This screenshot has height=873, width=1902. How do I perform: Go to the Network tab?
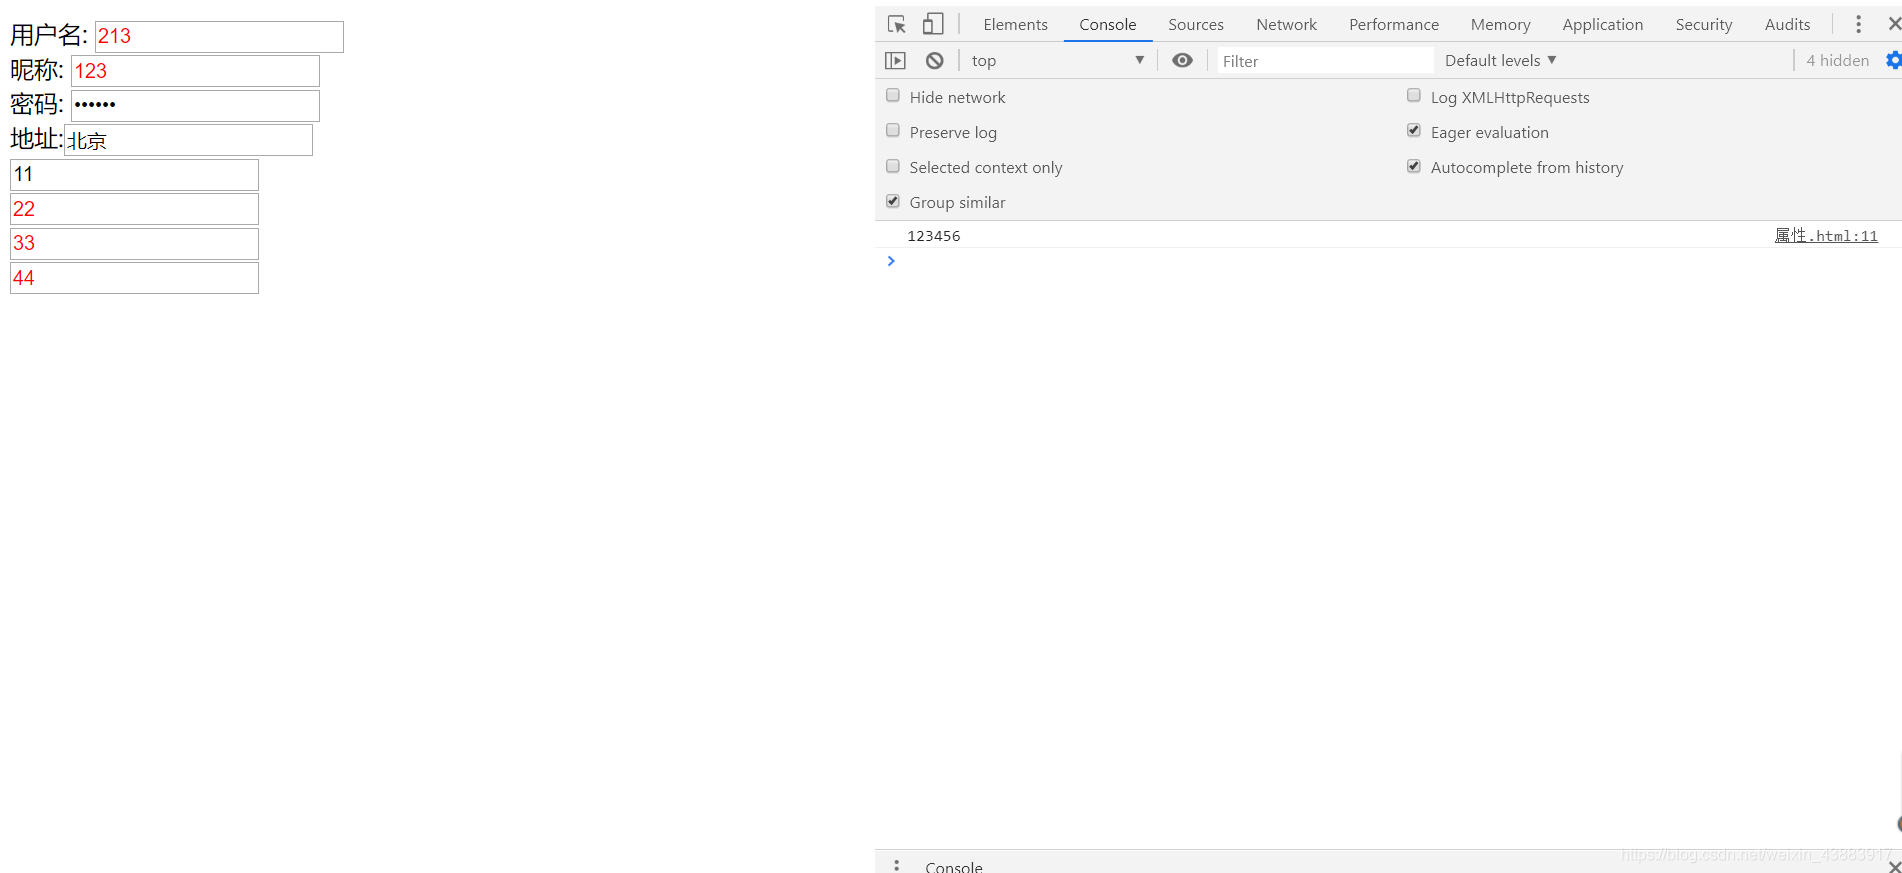(x=1286, y=25)
